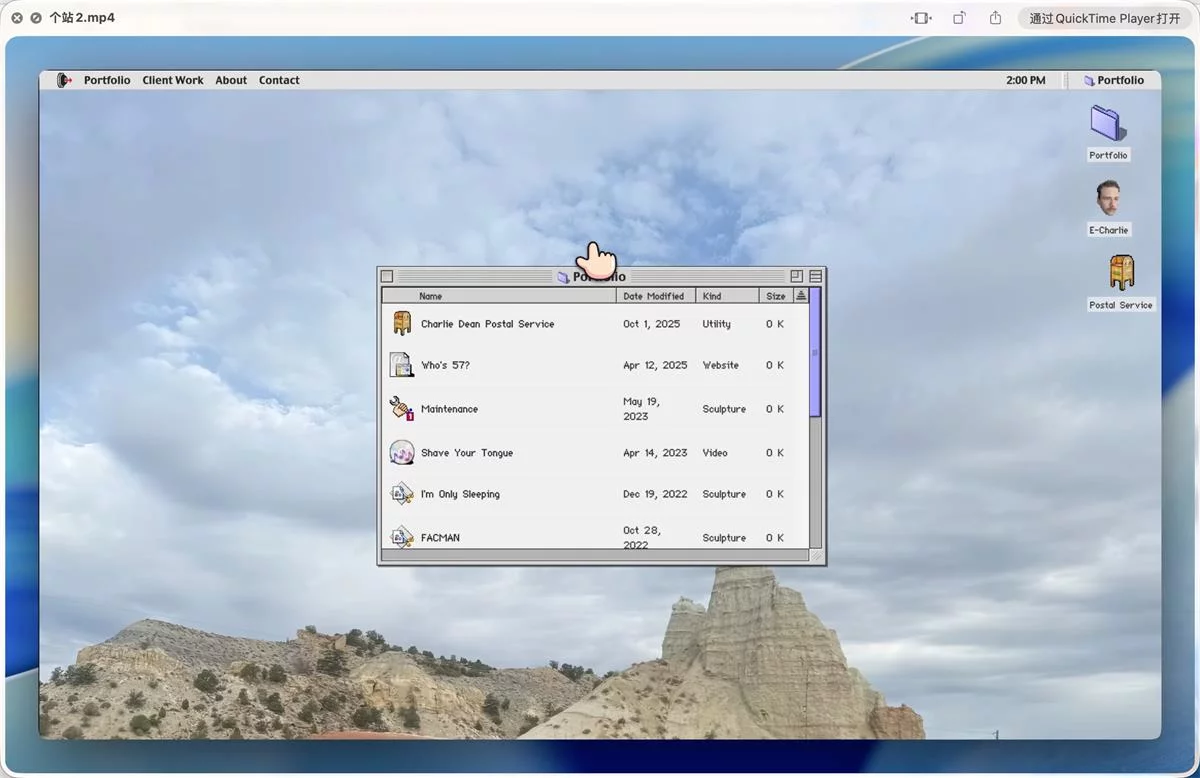Sort by the Date Modified column header
The image size is (1200, 778).
[x=656, y=296]
